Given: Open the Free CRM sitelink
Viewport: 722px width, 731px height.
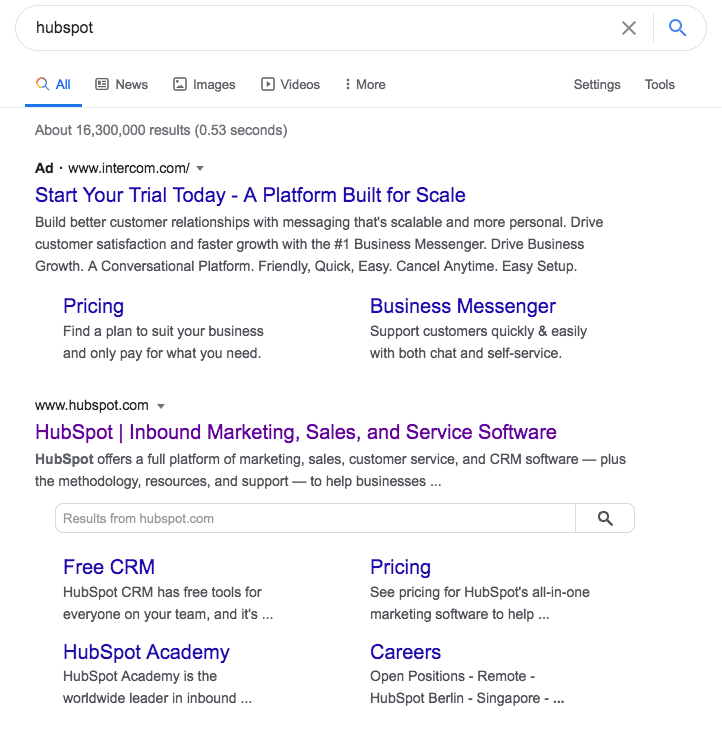Looking at the screenshot, I should [x=108, y=567].
